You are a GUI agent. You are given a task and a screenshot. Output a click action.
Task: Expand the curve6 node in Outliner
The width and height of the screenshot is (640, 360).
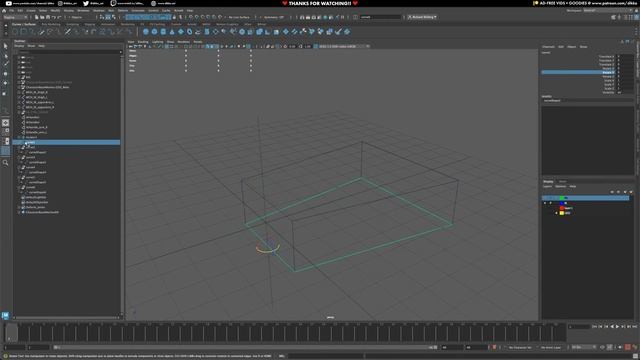coord(19,187)
